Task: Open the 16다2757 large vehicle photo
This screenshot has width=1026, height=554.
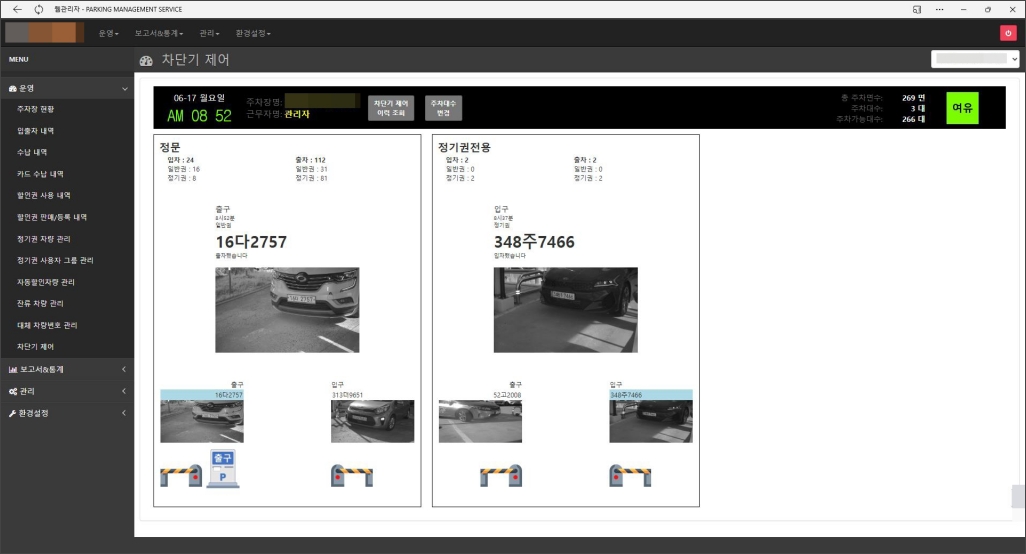Action: click(287, 309)
